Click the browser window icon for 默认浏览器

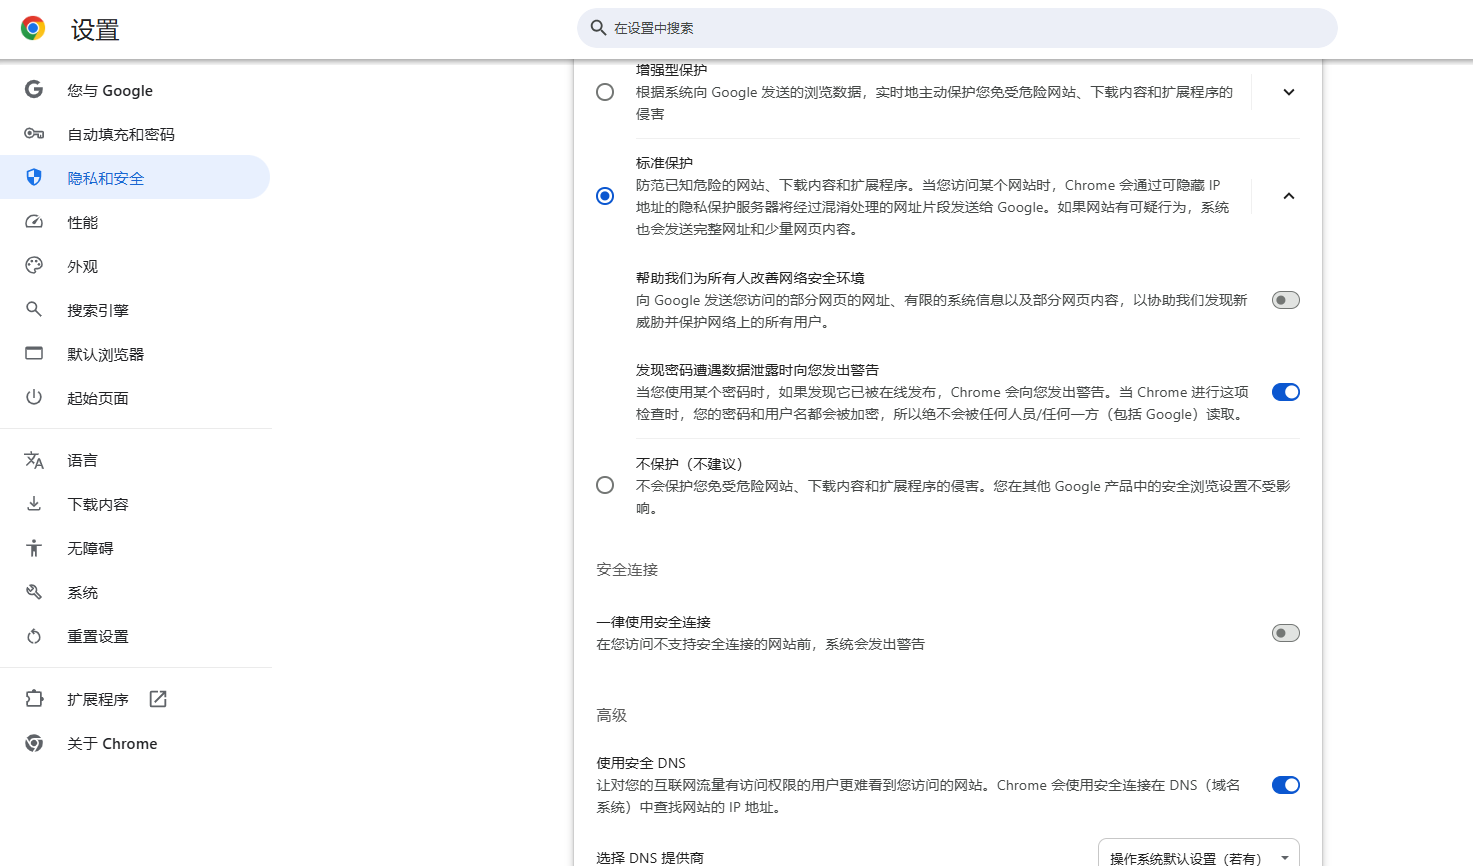(34, 354)
